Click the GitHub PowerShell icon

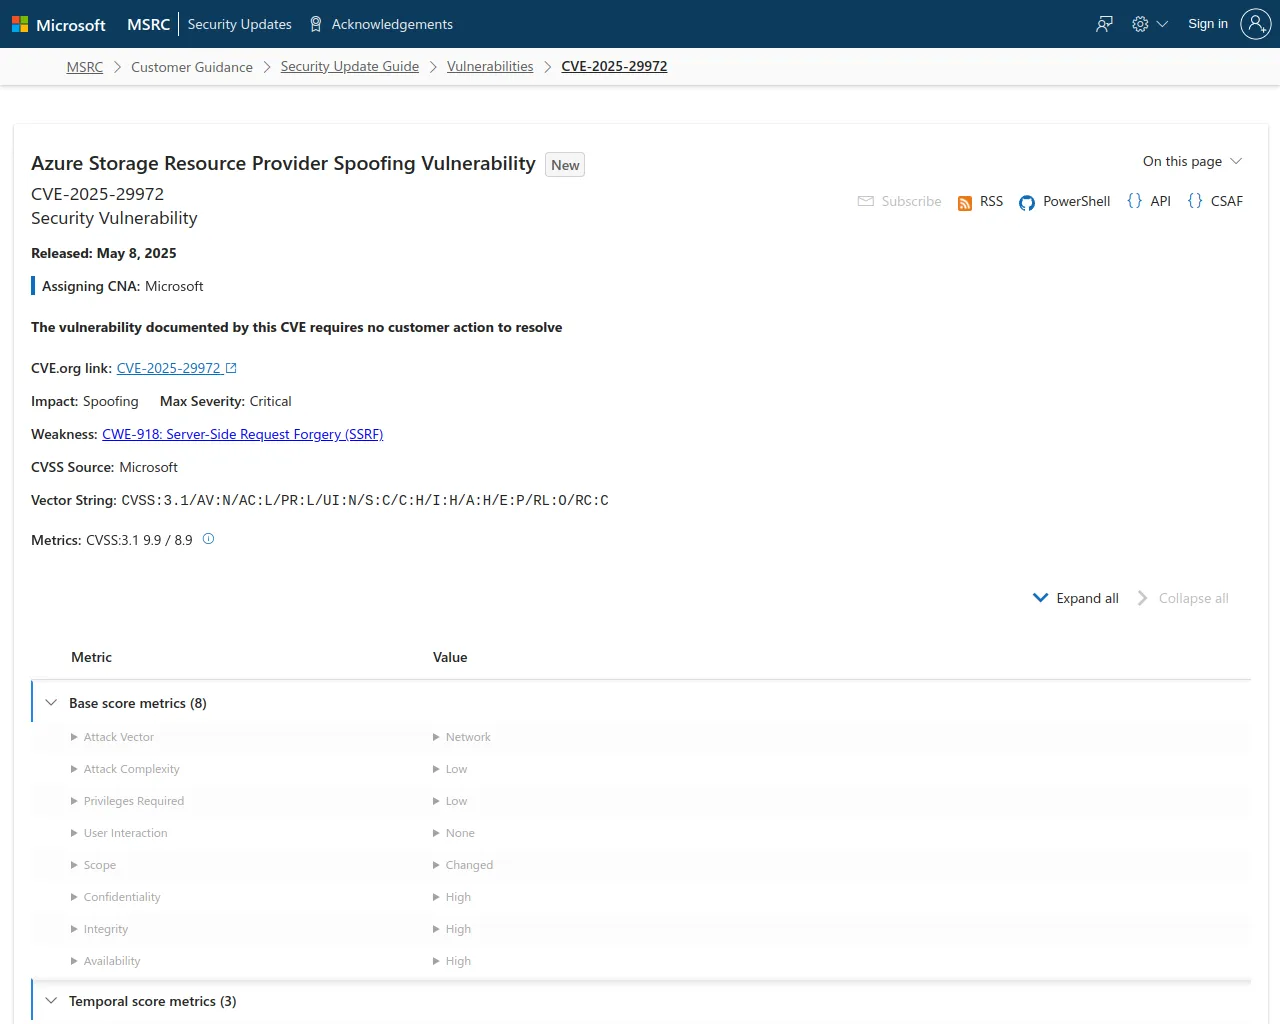[1027, 203]
